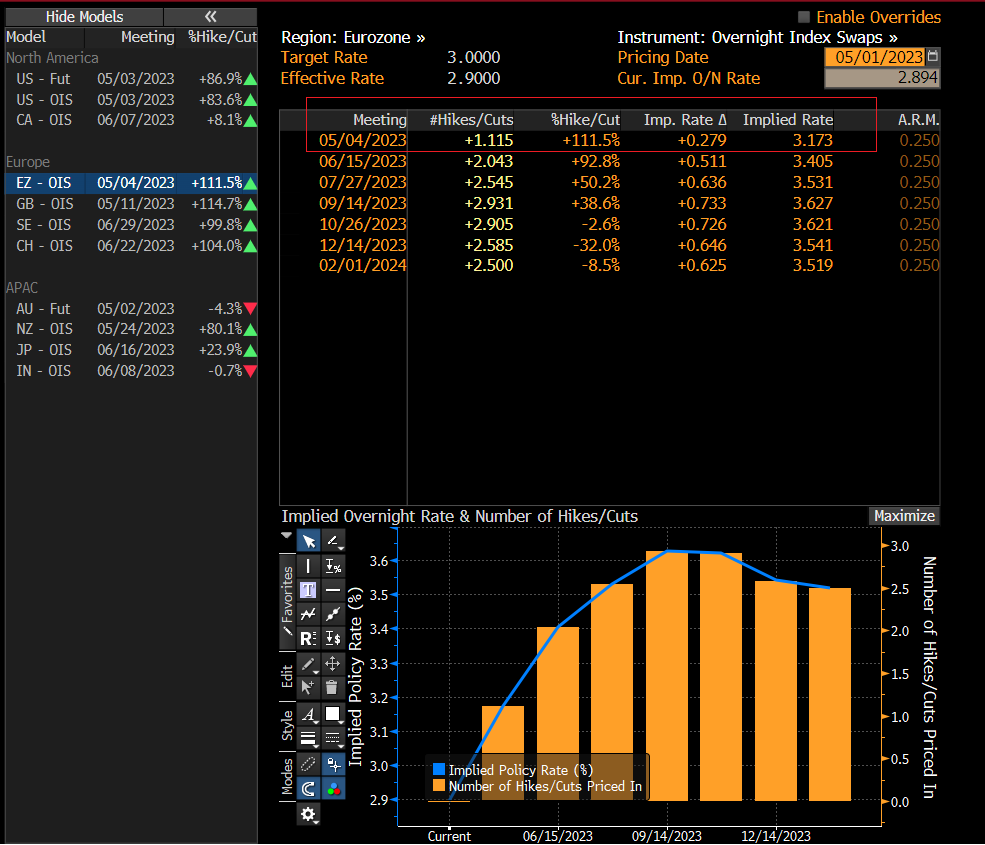Select the 02/01/2024 meeting date
This screenshot has width=985, height=845.
point(362,266)
